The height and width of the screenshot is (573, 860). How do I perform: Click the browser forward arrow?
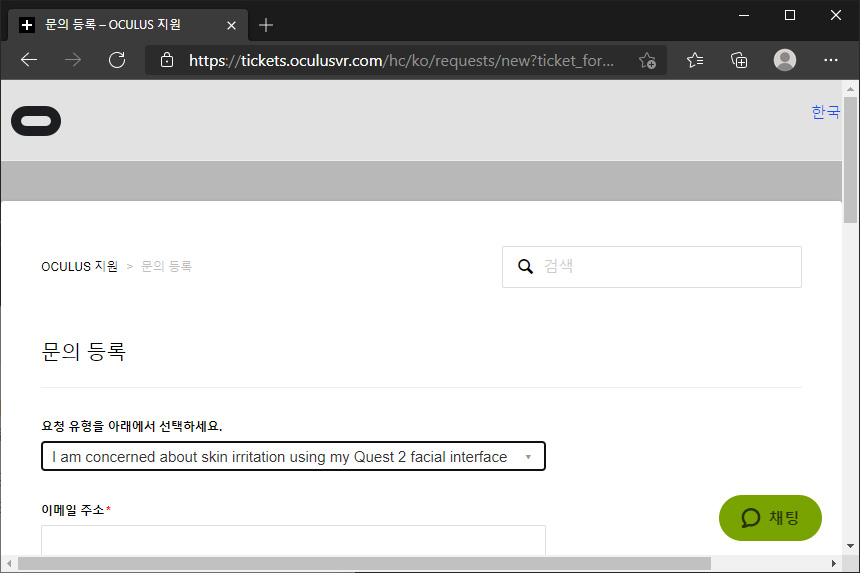point(72,60)
